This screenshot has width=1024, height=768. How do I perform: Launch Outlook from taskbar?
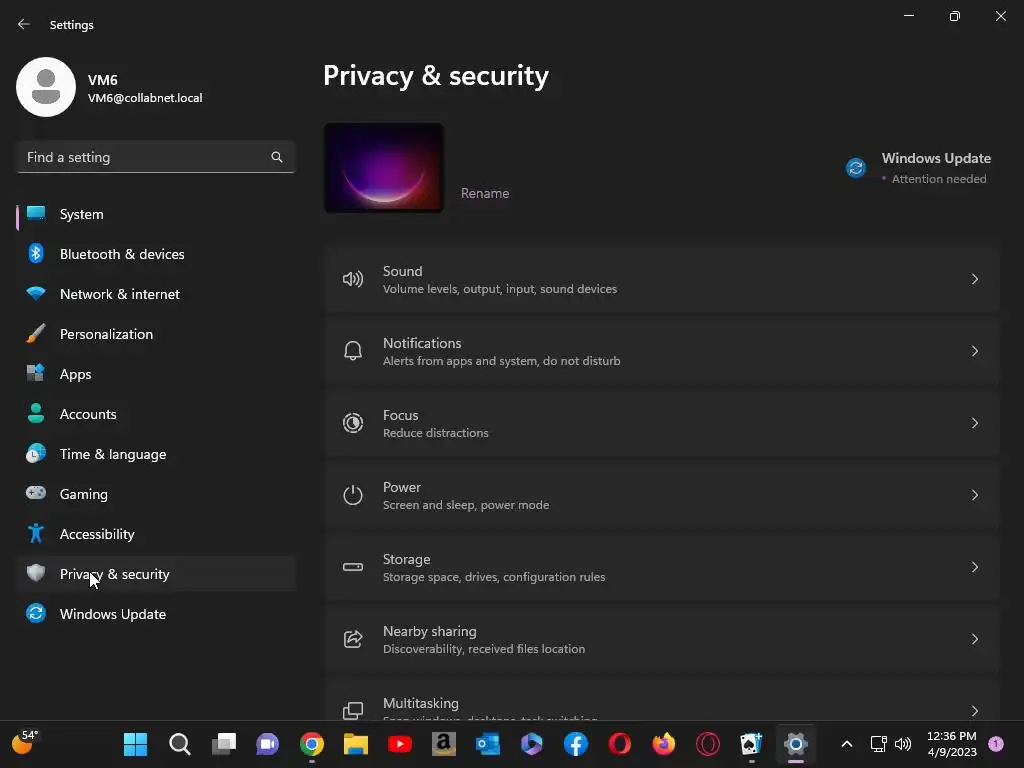(488, 744)
